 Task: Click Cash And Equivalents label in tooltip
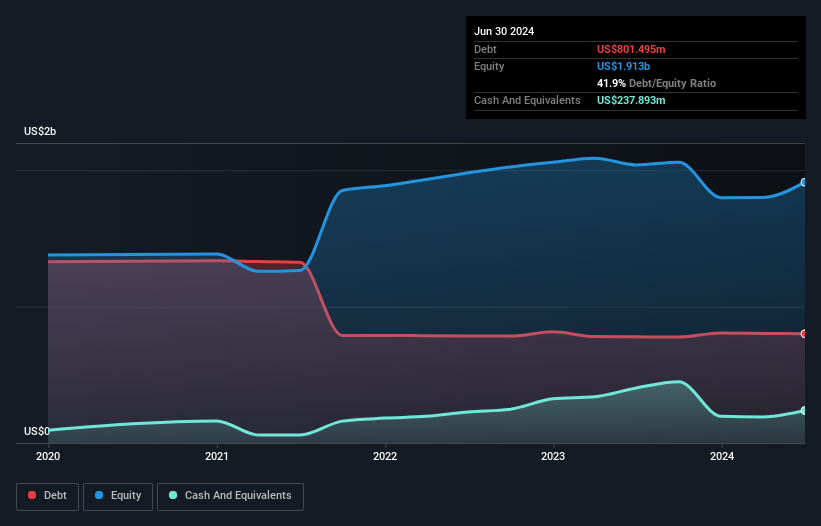527,100
